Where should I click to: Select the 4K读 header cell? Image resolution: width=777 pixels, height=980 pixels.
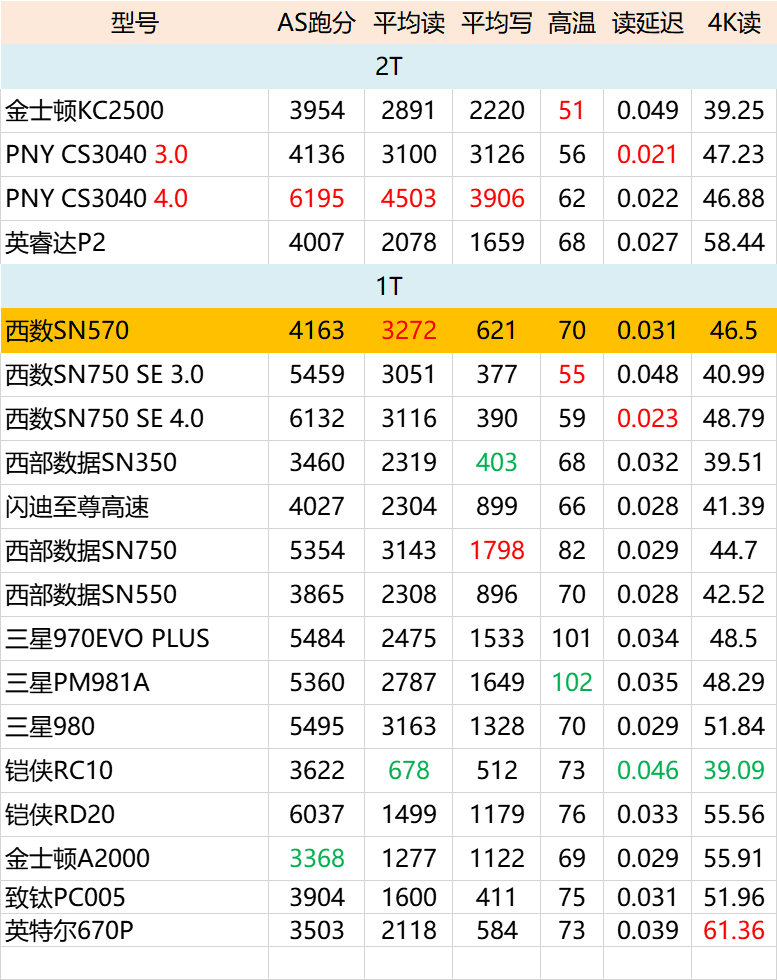pyautogui.click(x=734, y=23)
